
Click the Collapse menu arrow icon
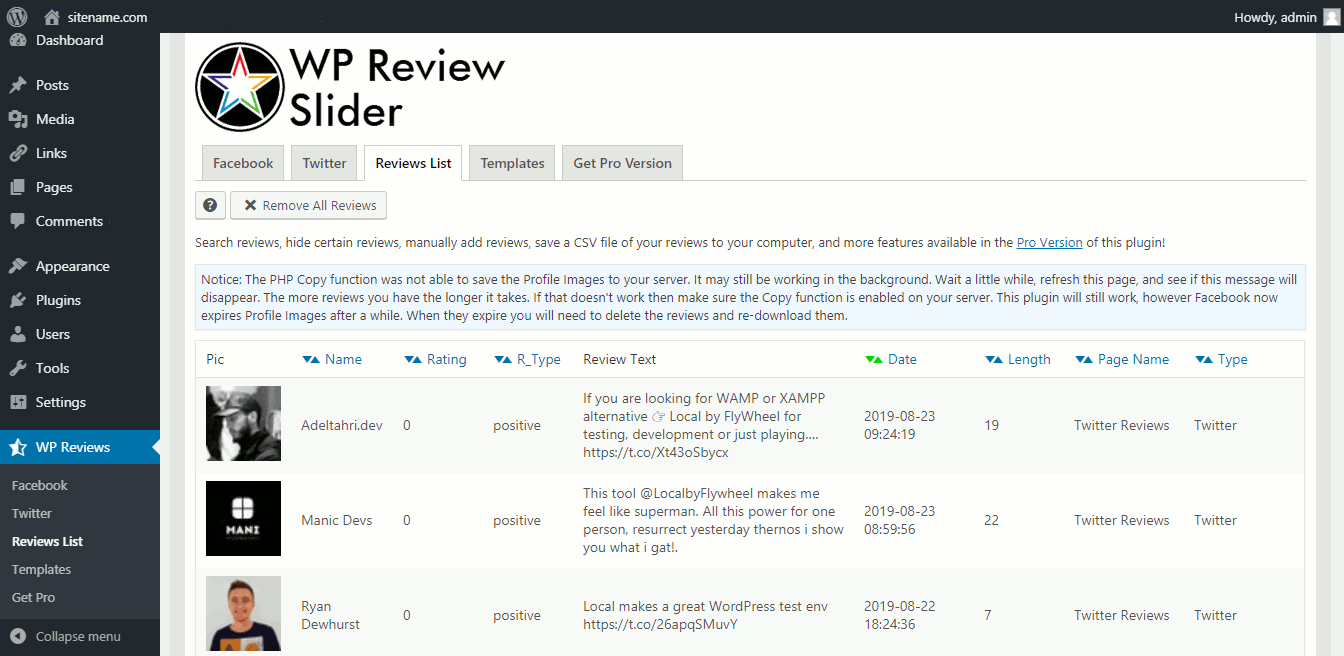point(18,636)
